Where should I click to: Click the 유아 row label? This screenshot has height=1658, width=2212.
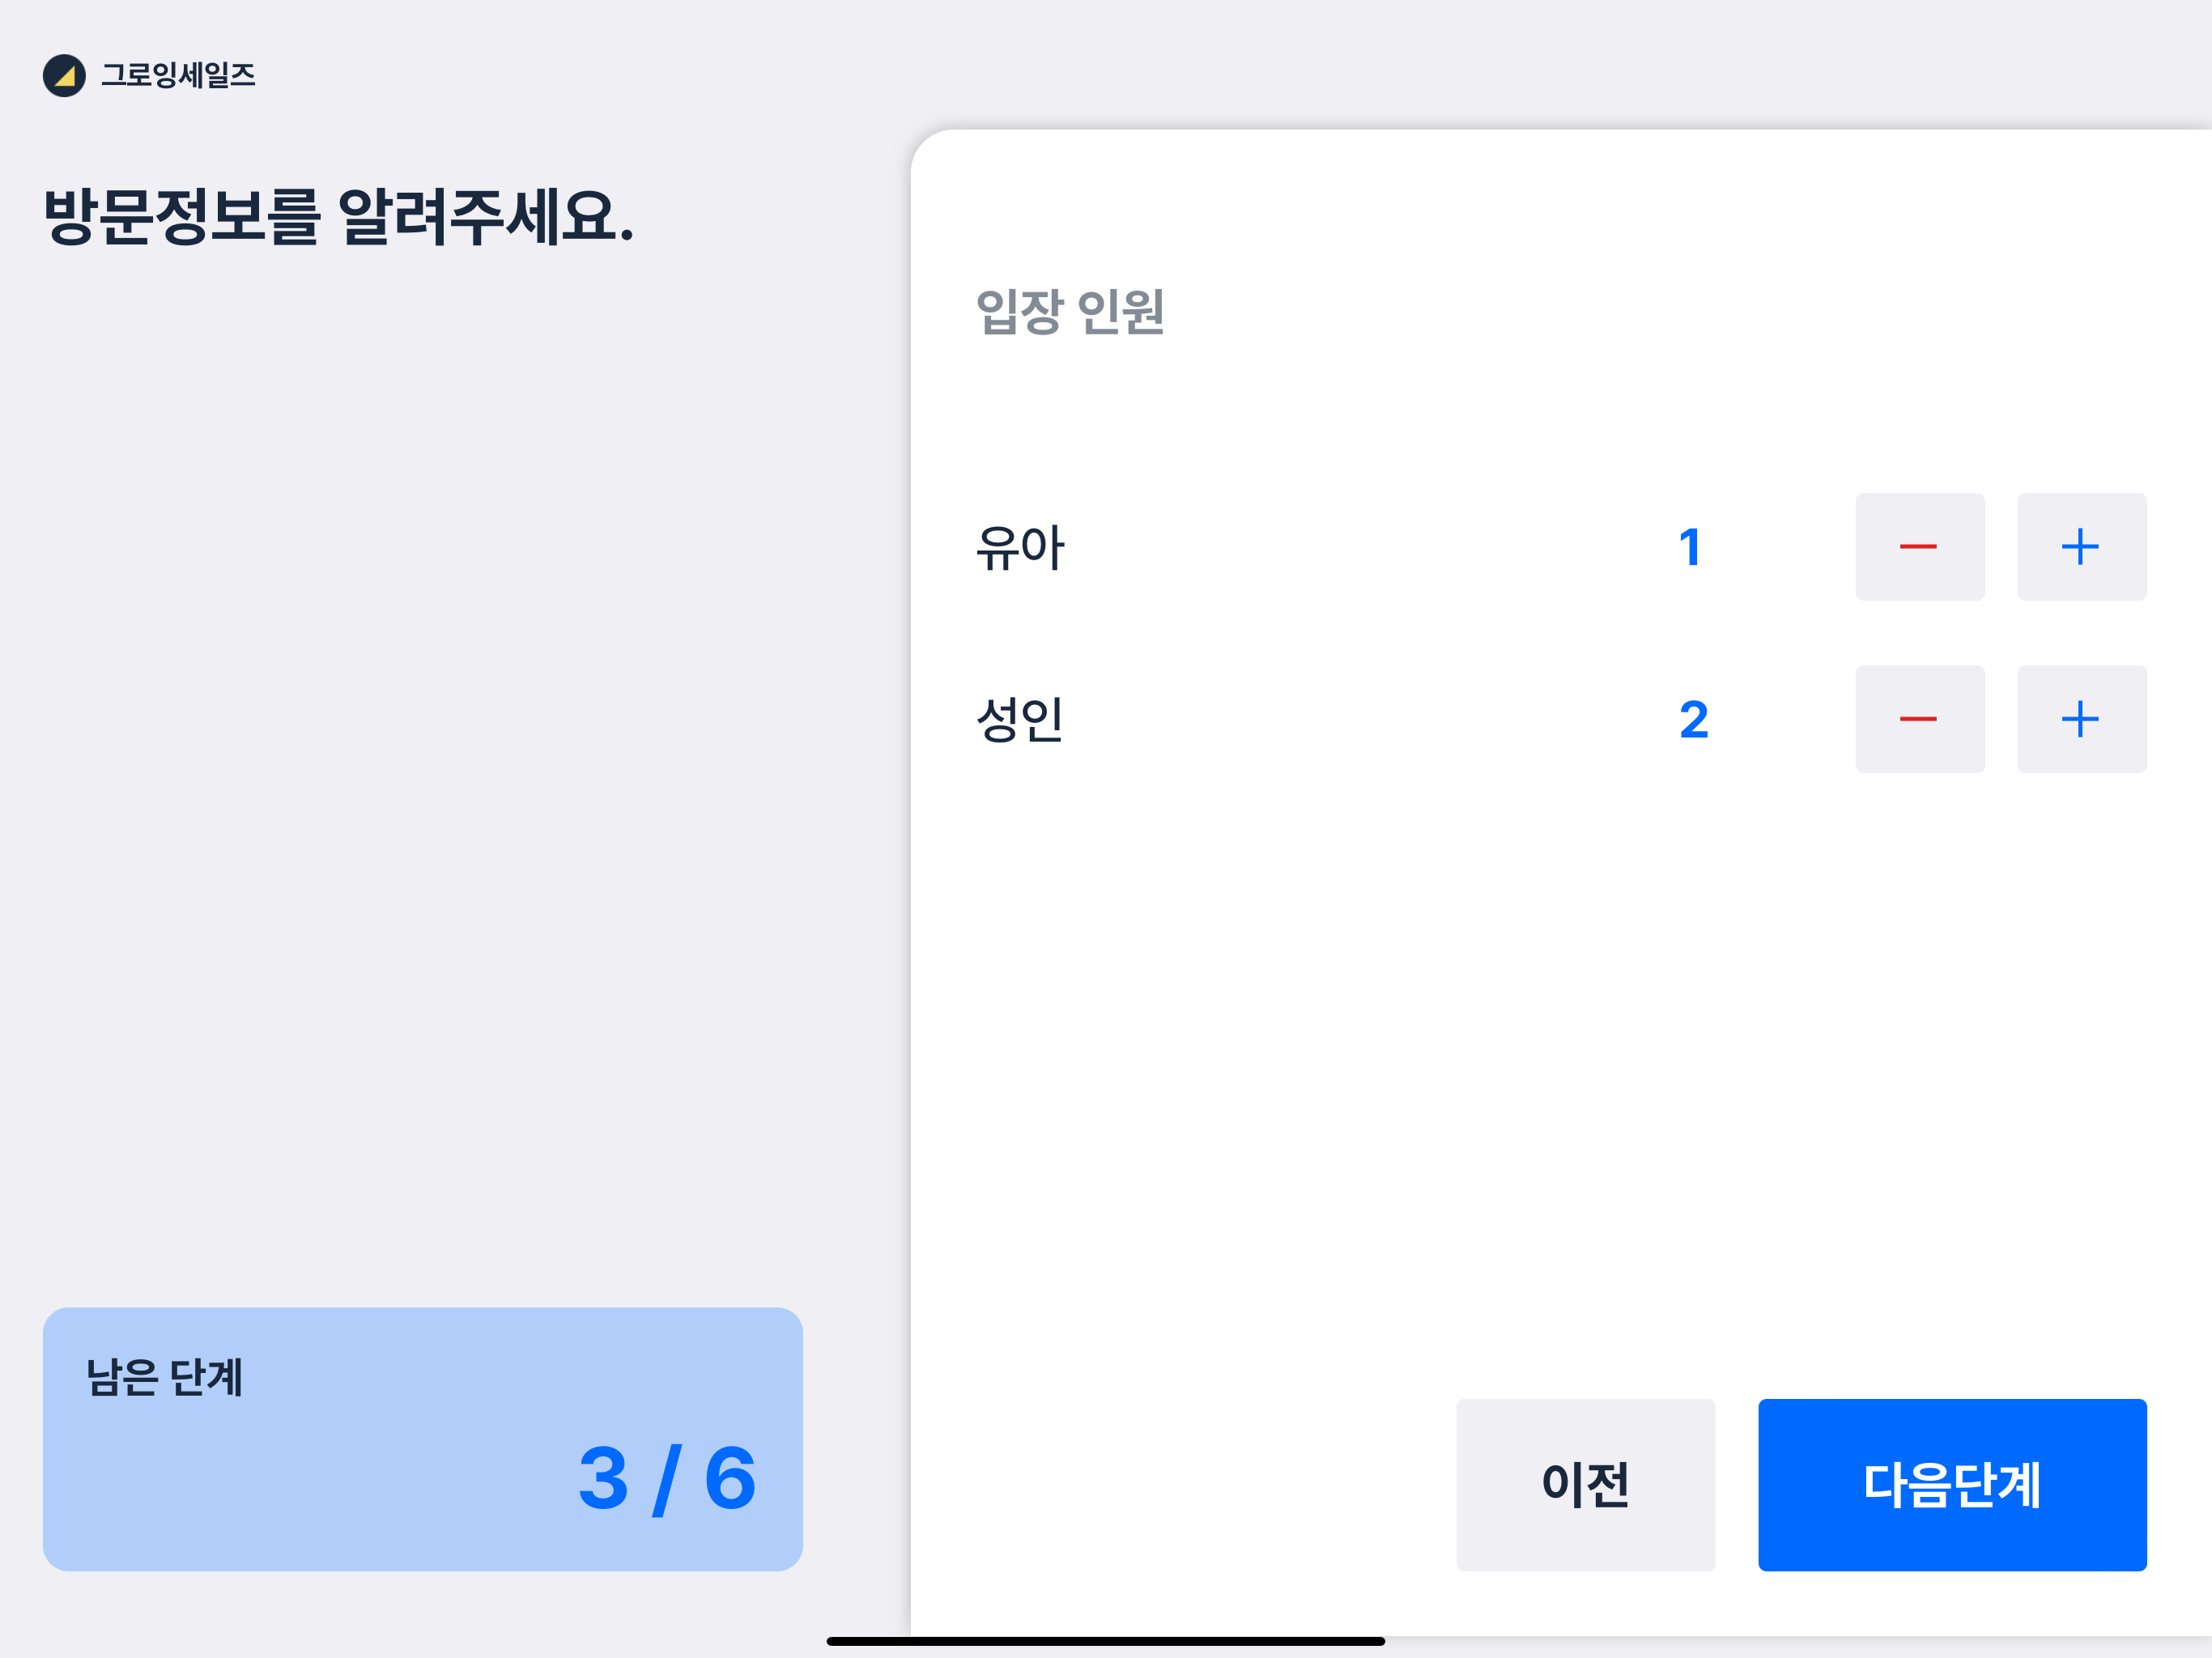tap(1020, 548)
